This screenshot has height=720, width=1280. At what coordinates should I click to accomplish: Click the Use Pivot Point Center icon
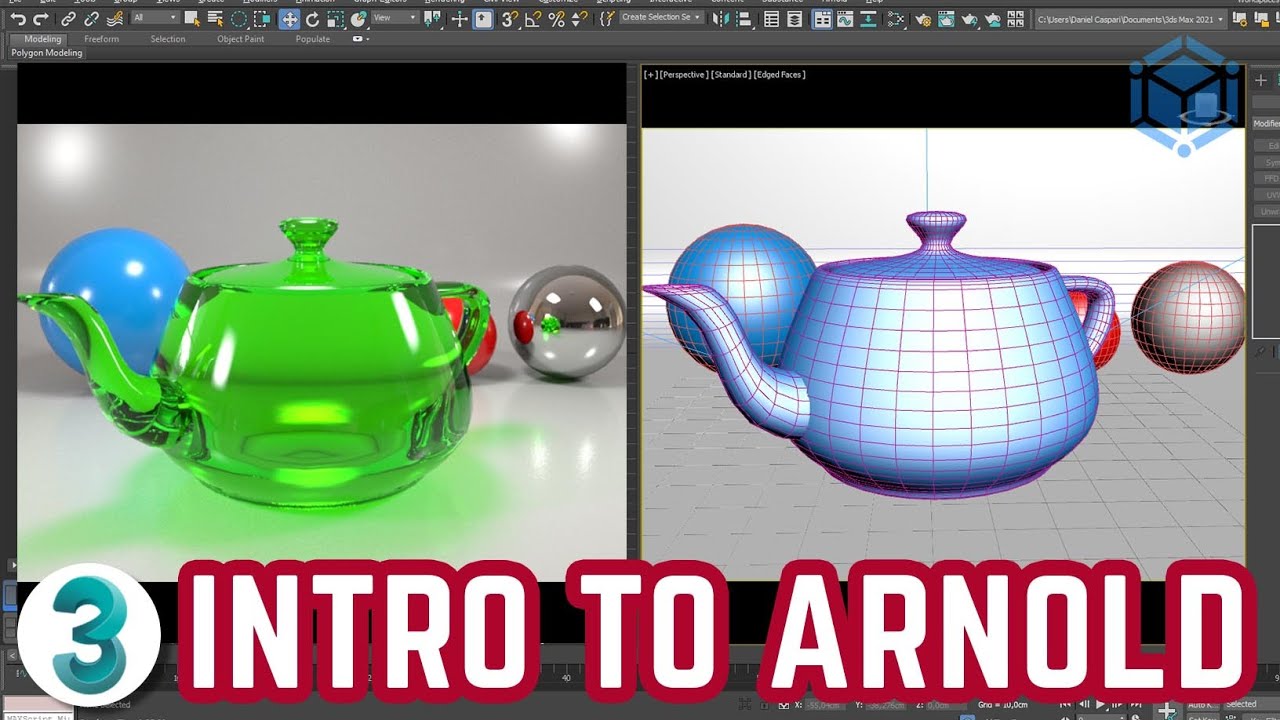432,19
